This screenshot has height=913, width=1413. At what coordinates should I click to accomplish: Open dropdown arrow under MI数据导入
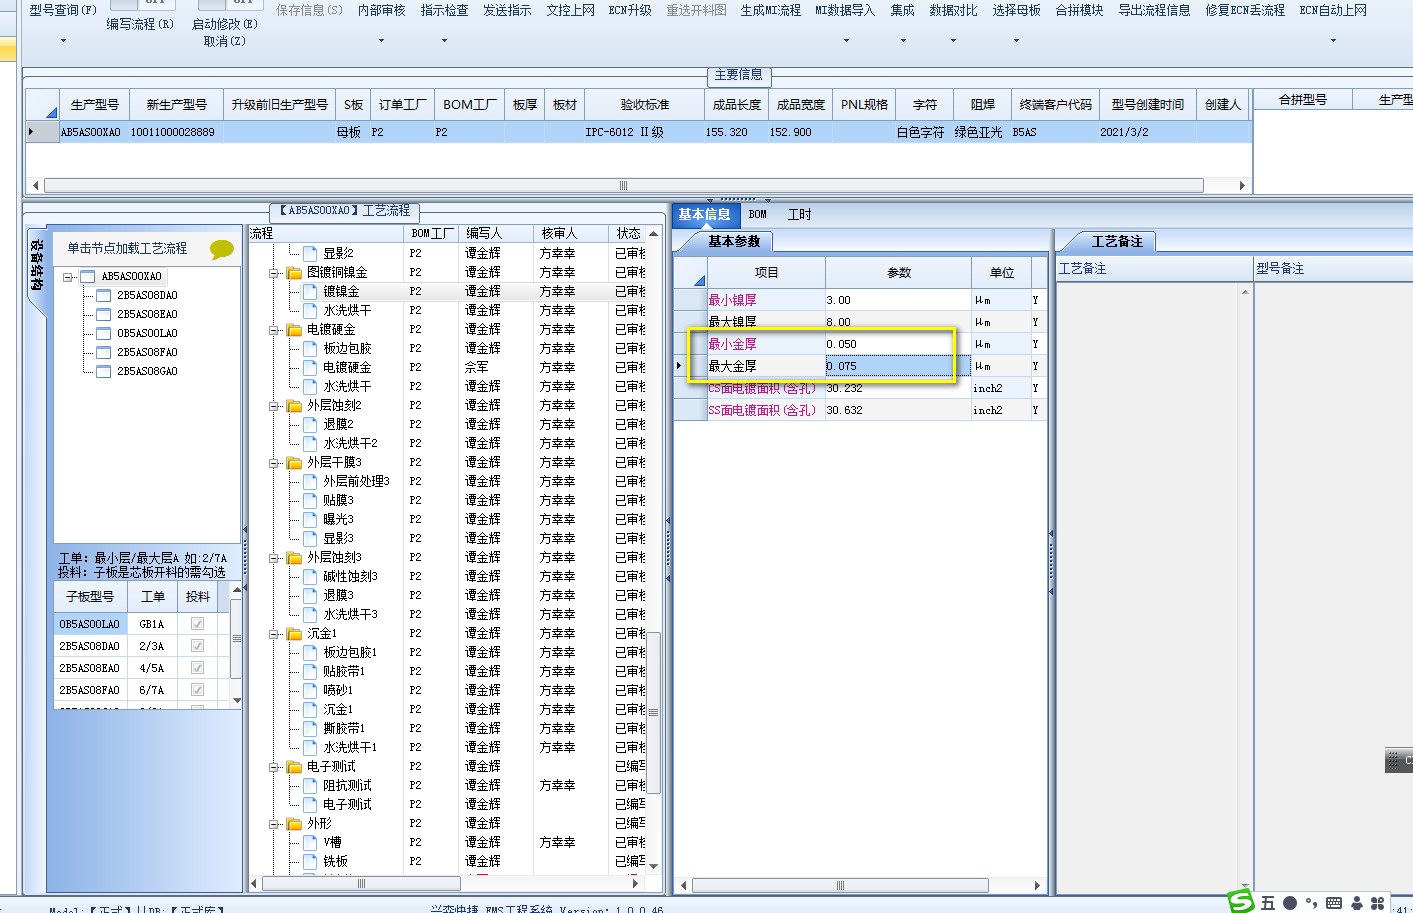pyautogui.click(x=846, y=41)
